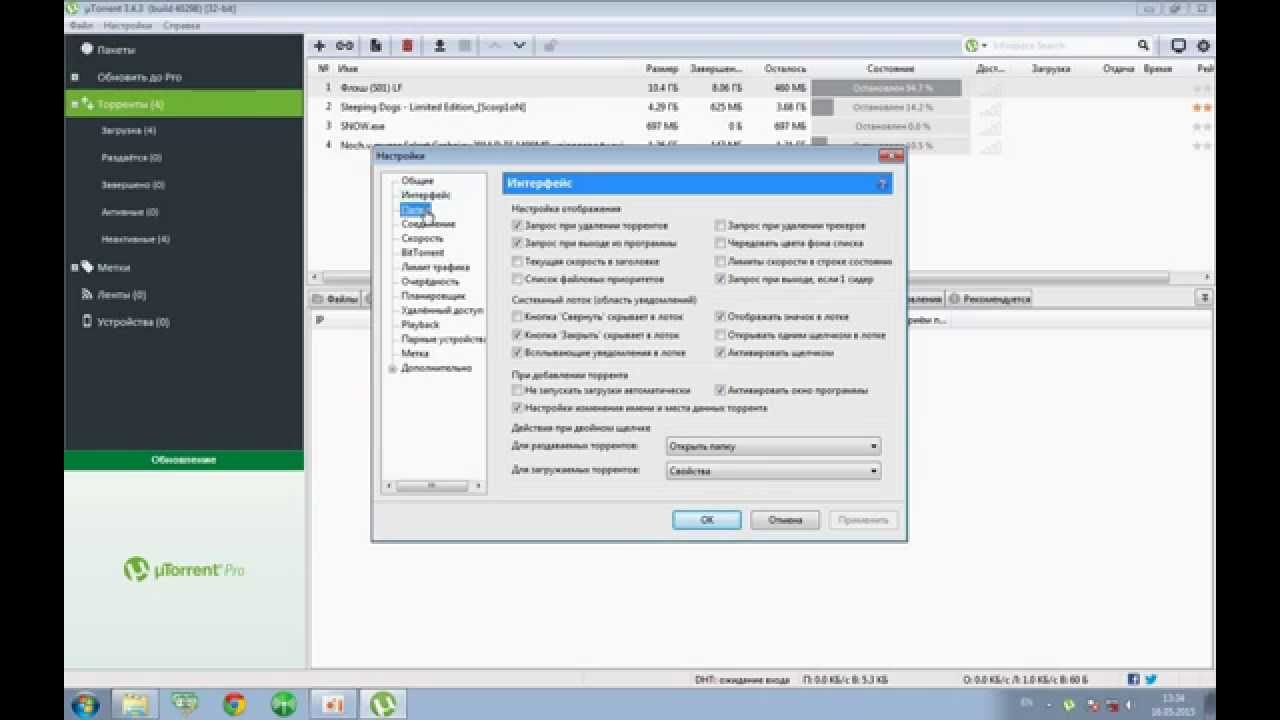Click Move Up Queue arrow icon

click(494, 46)
